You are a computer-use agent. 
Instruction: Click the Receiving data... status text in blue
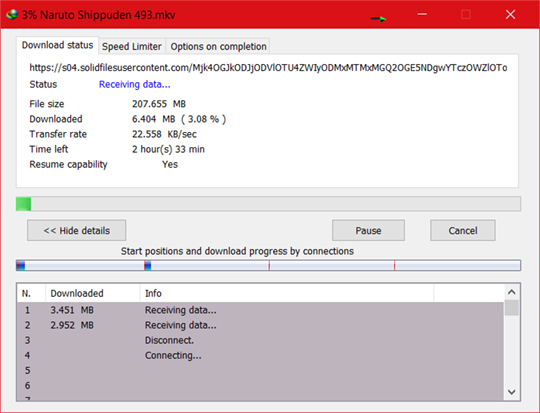(x=135, y=84)
